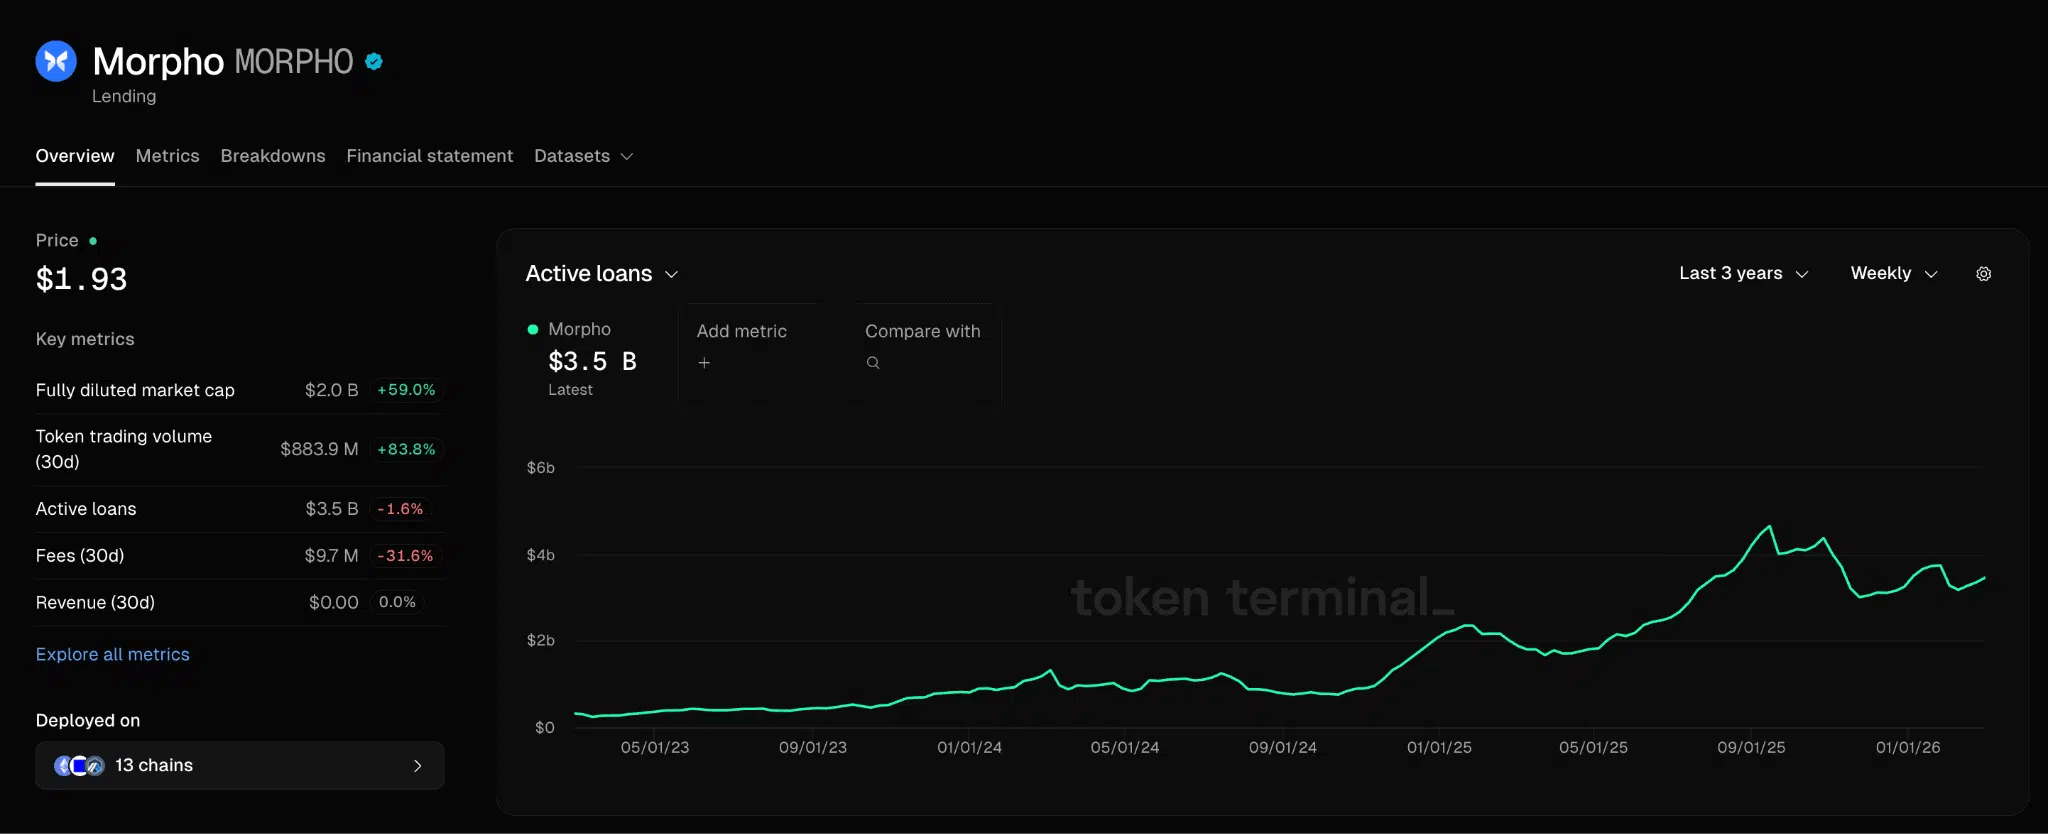Click the $0.00 revenue value

pos(334,603)
